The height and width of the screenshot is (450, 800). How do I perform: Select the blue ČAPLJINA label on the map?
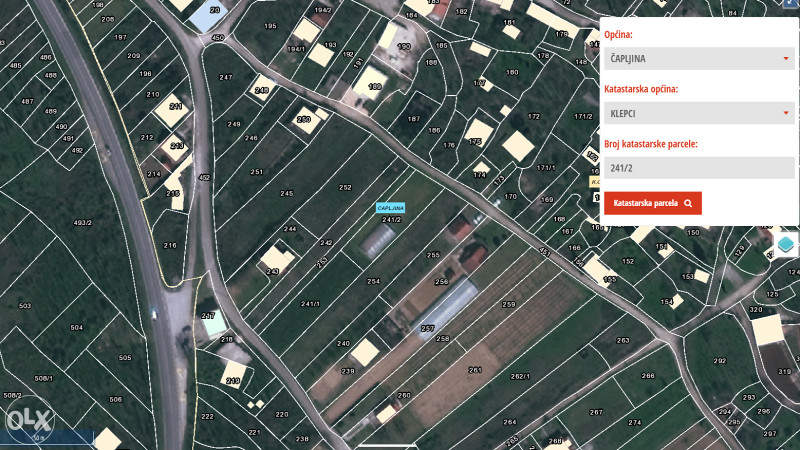(x=390, y=208)
